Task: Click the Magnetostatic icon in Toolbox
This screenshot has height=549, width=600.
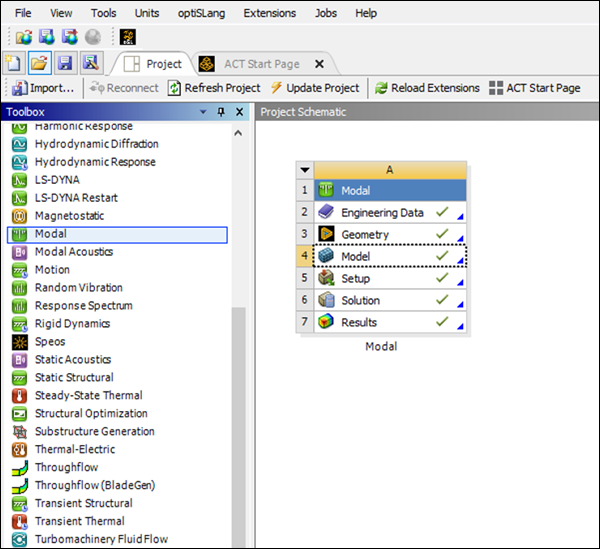Action: [x=18, y=216]
